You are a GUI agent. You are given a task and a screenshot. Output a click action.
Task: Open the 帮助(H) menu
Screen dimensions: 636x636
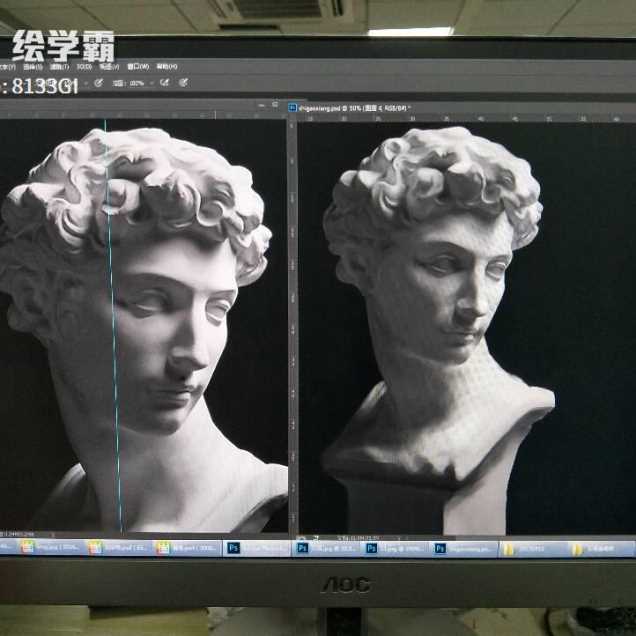click(x=167, y=67)
